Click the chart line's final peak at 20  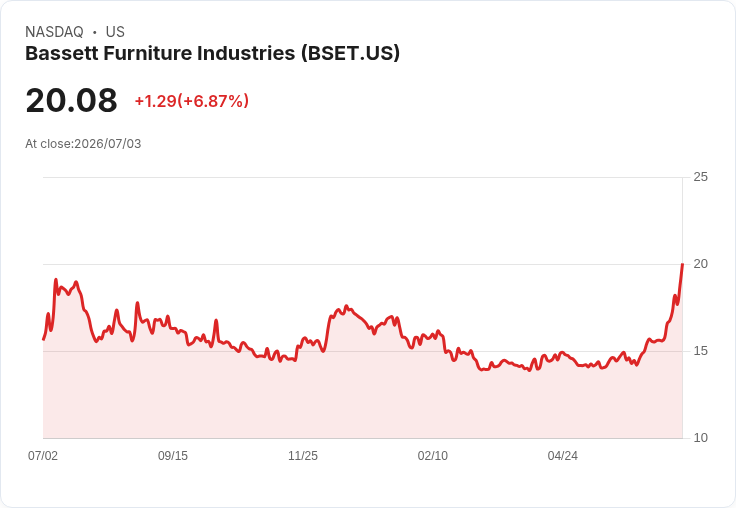[682, 264]
